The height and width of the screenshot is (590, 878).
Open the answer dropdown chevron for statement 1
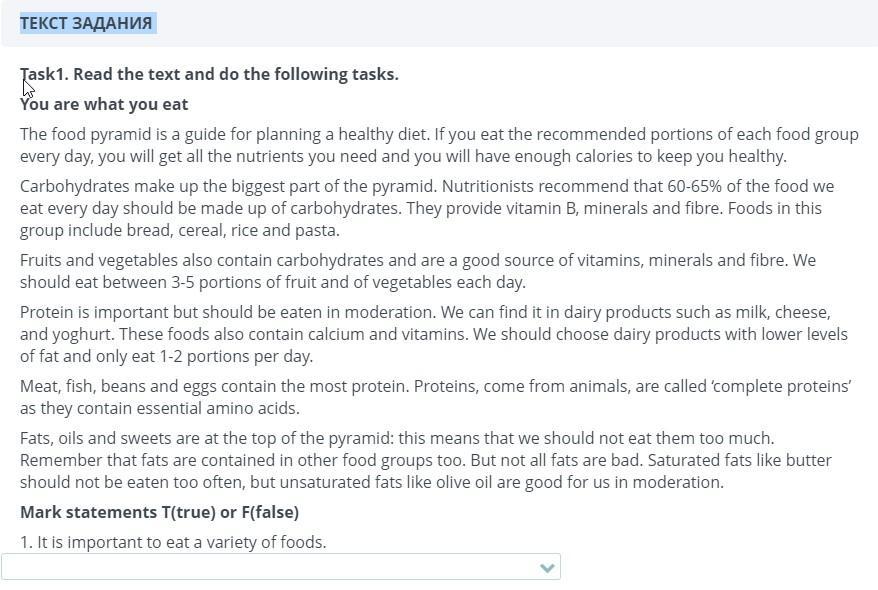[x=547, y=568]
